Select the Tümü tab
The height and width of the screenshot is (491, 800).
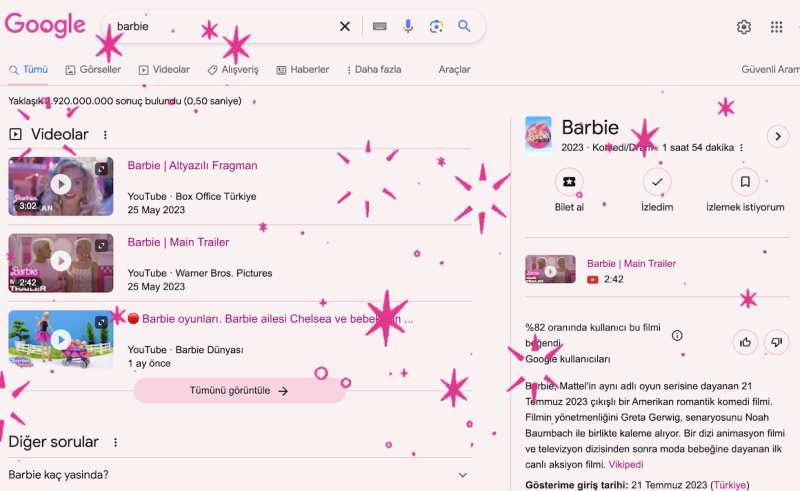[x=29, y=69]
